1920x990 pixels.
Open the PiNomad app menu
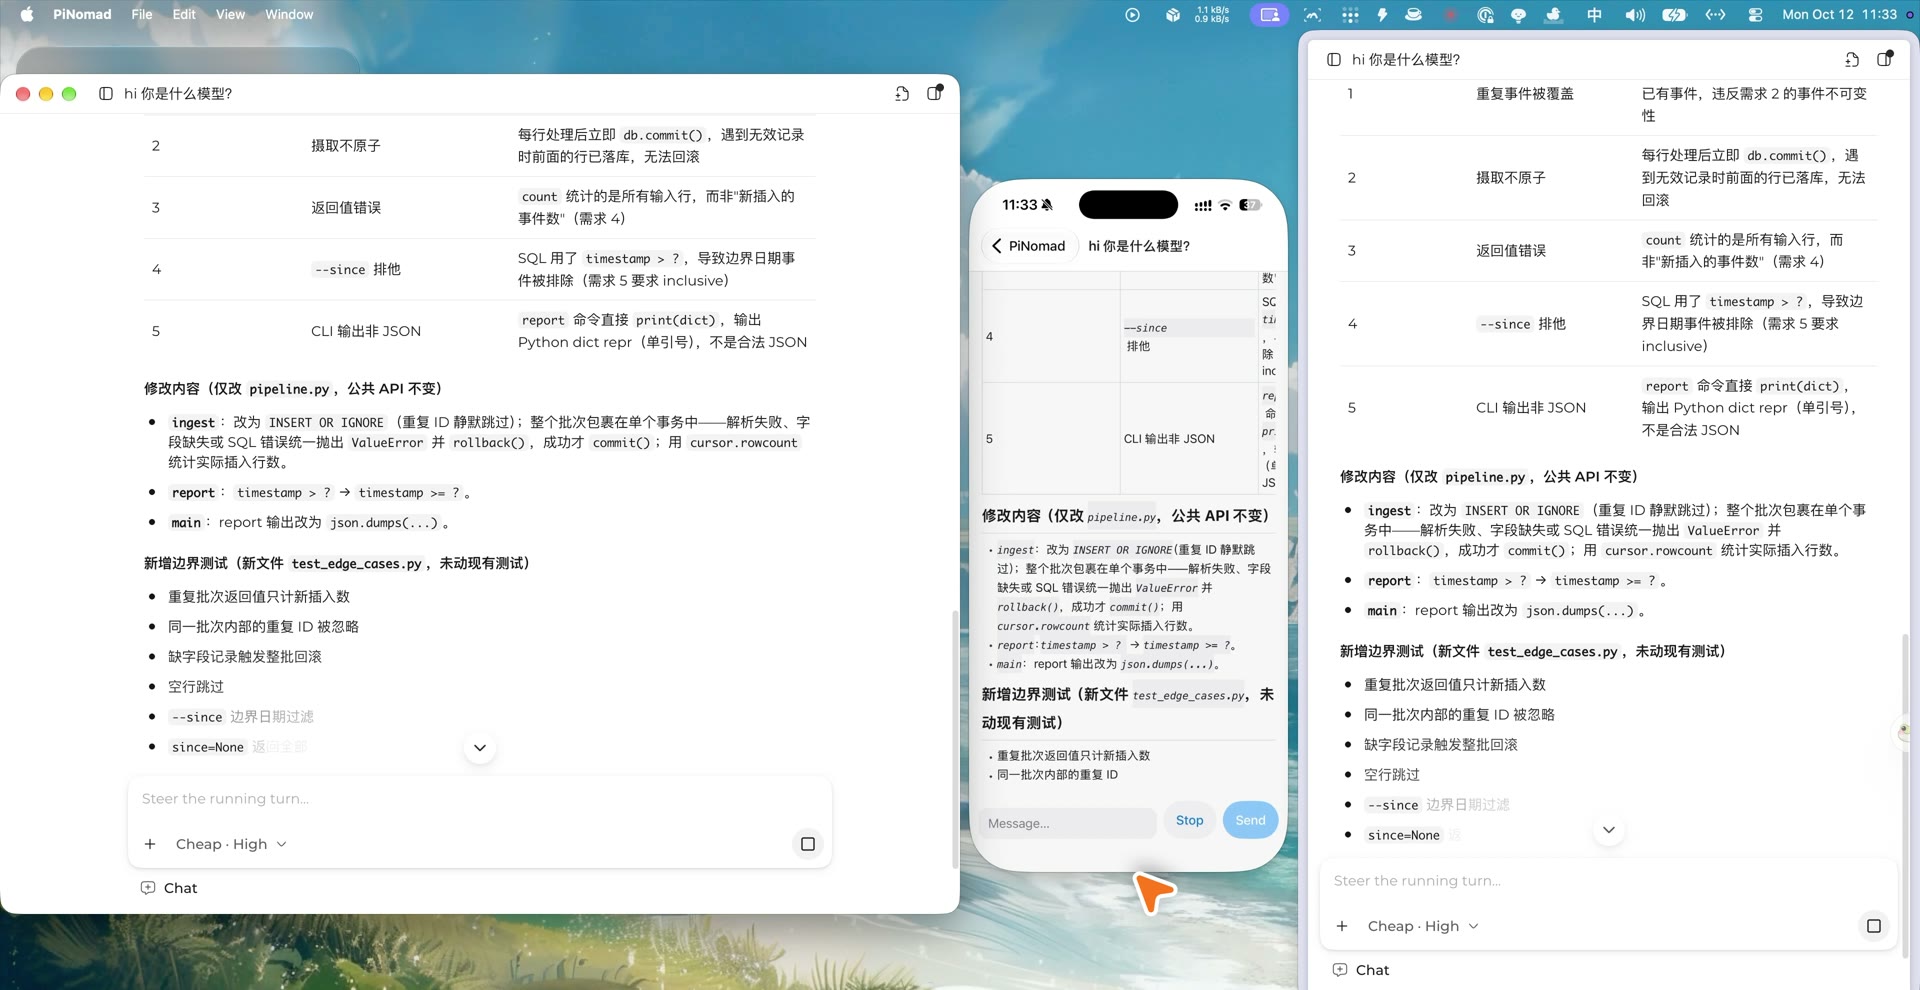[82, 15]
